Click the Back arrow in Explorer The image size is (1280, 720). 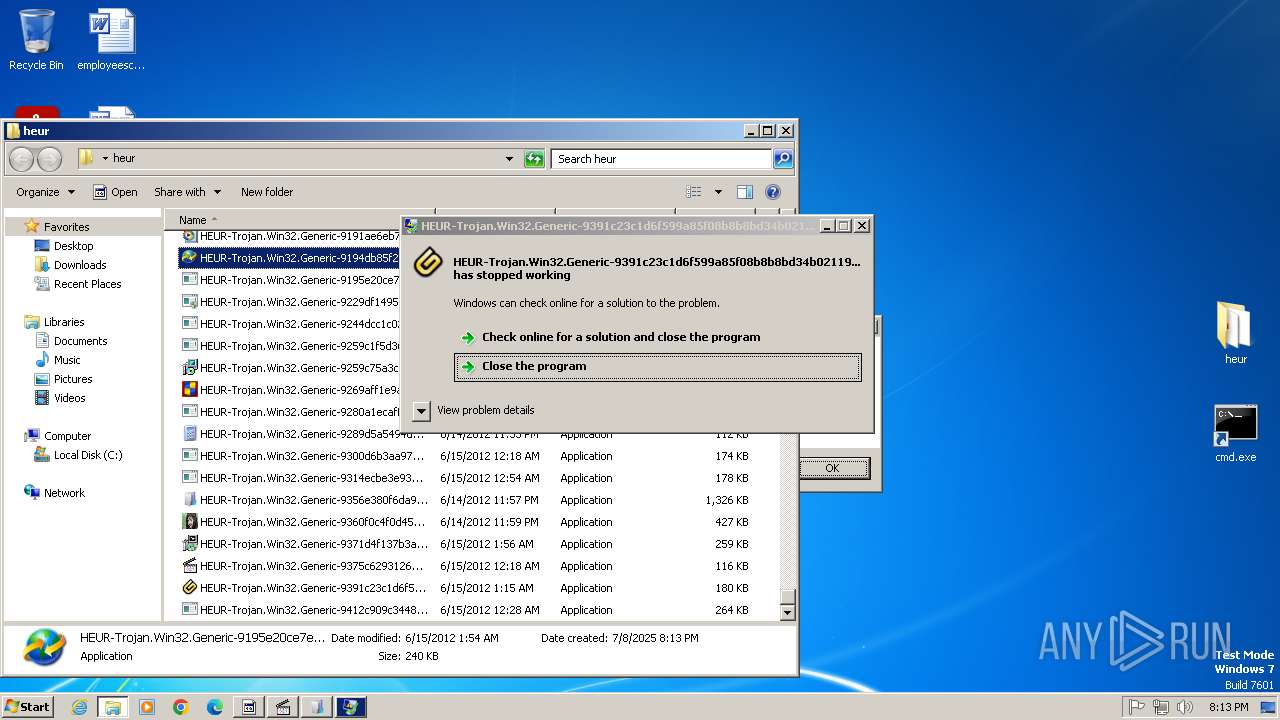22,159
